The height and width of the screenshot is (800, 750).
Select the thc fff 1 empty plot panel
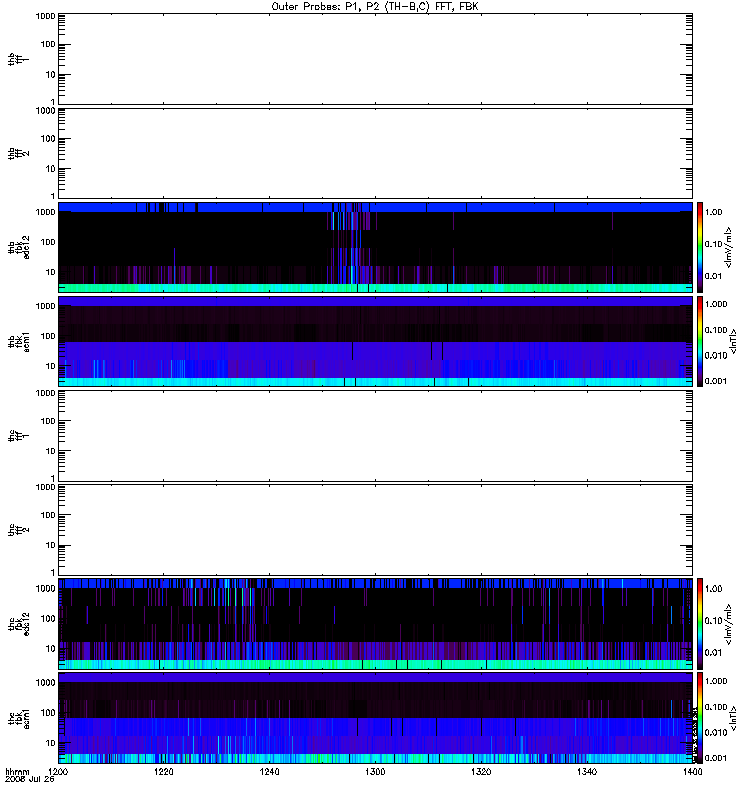tap(375, 436)
